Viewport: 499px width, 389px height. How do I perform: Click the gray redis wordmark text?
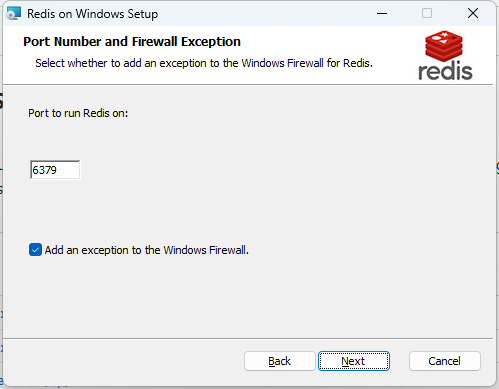click(445, 71)
